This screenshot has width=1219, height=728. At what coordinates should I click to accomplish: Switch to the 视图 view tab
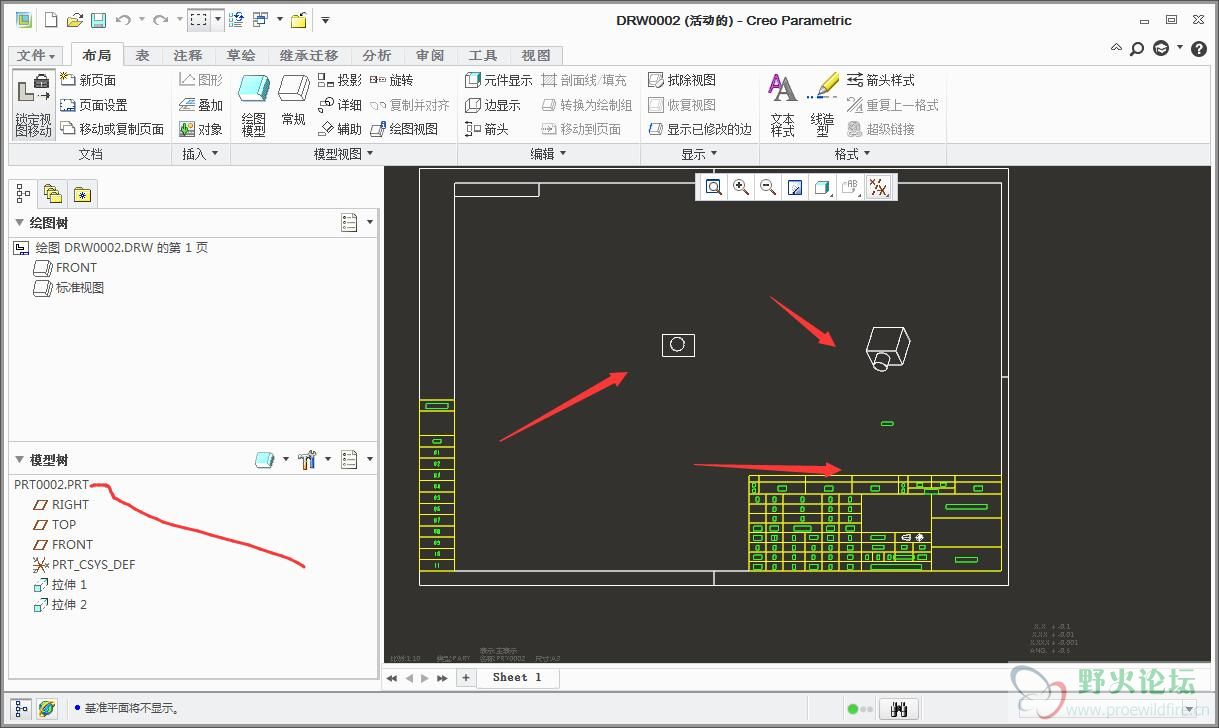tap(536, 56)
